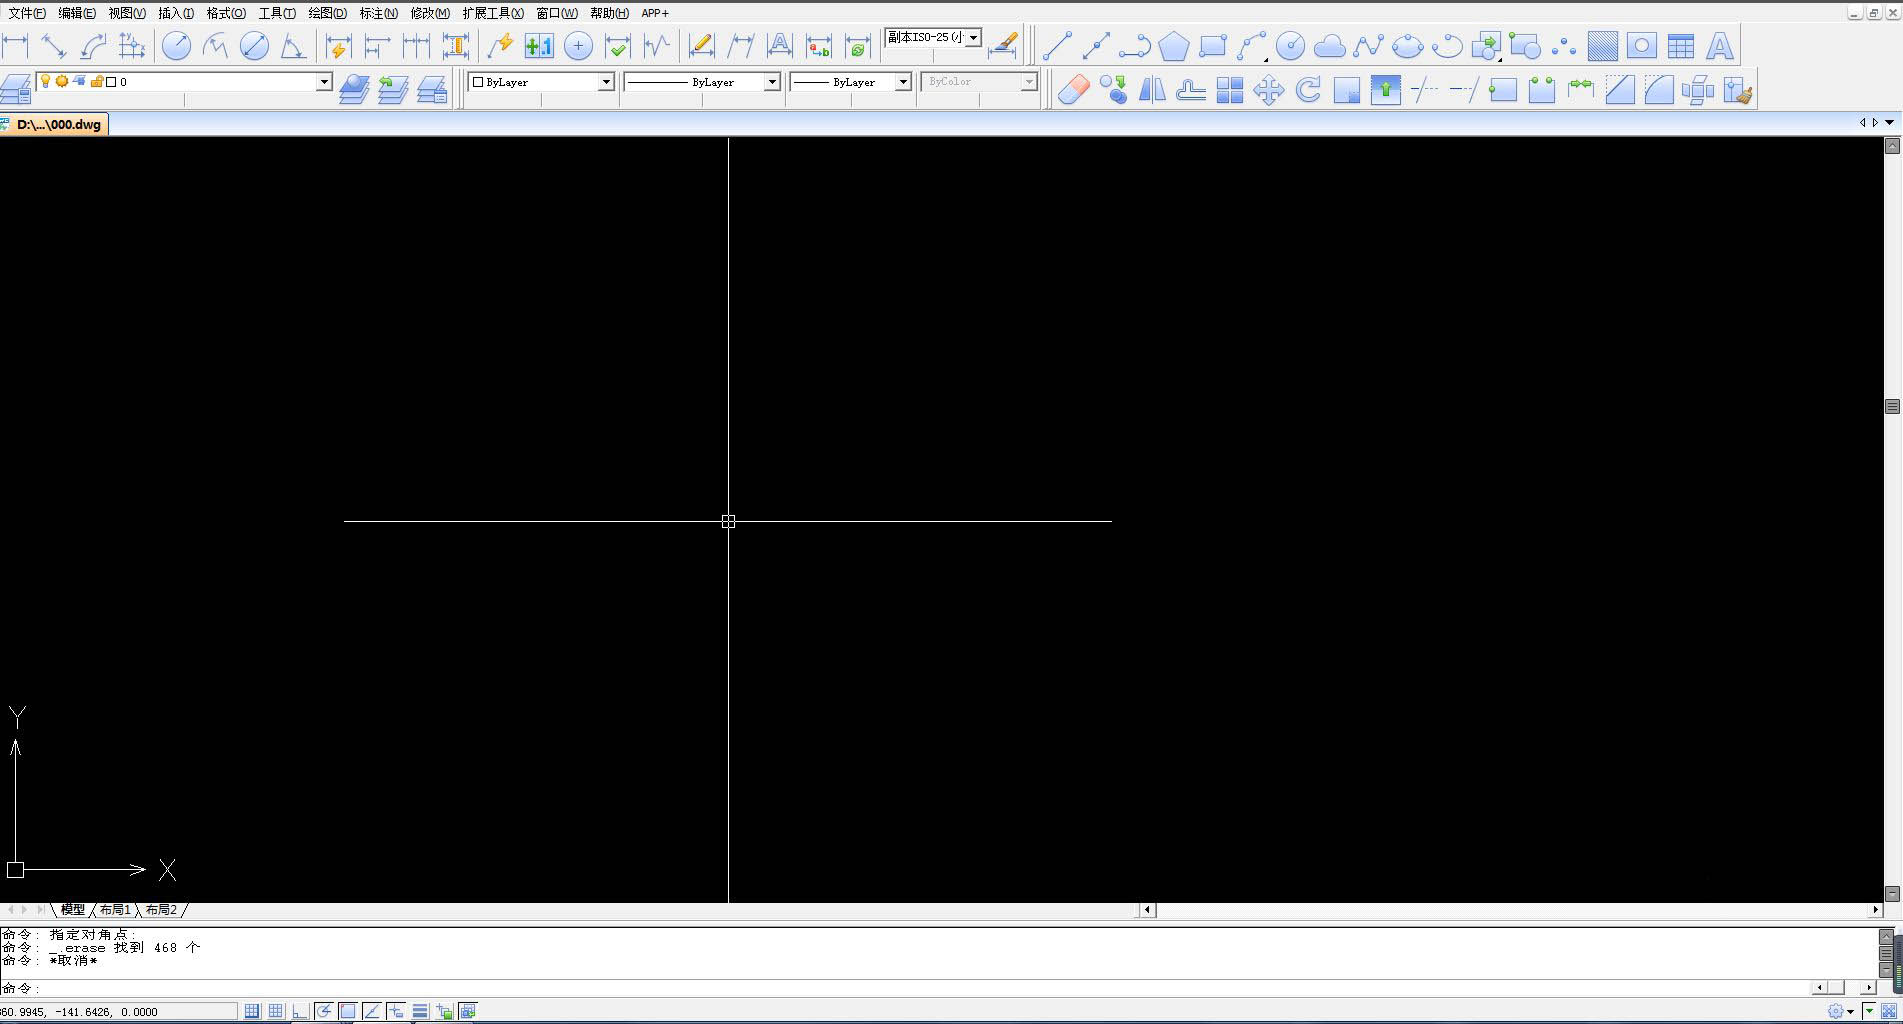The width and height of the screenshot is (1903, 1024).
Task: Click the horizontal scrollbar right arrow
Action: [1875, 910]
